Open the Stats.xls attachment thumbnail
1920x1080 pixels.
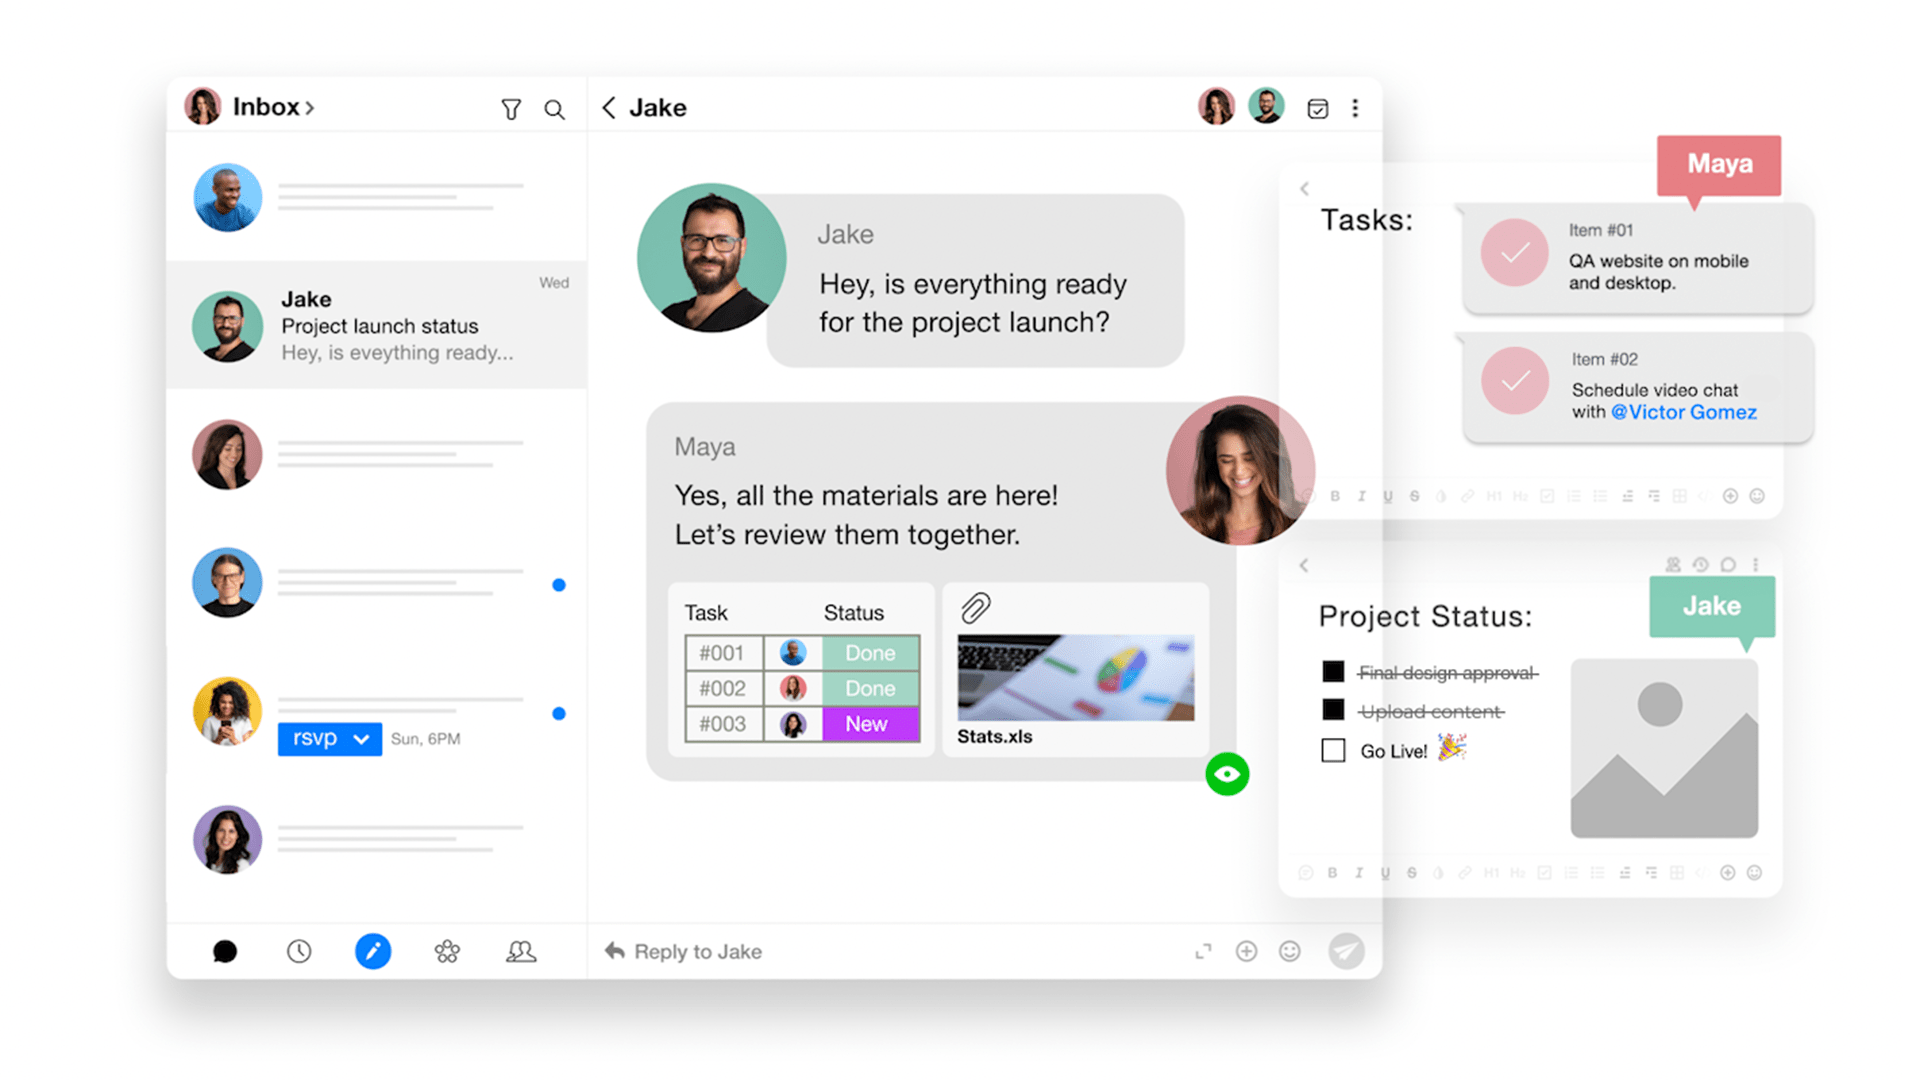coord(1076,678)
